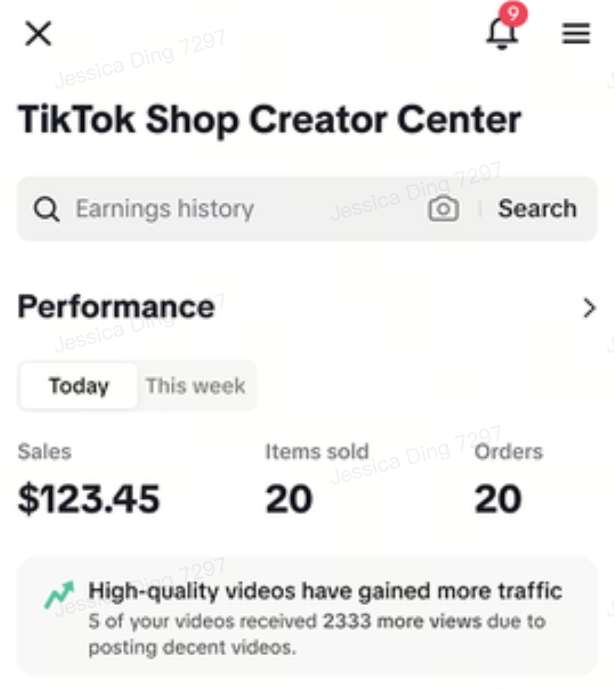Viewport: 614px width, 690px height.
Task: Select the Sales label
Action: [45, 452]
